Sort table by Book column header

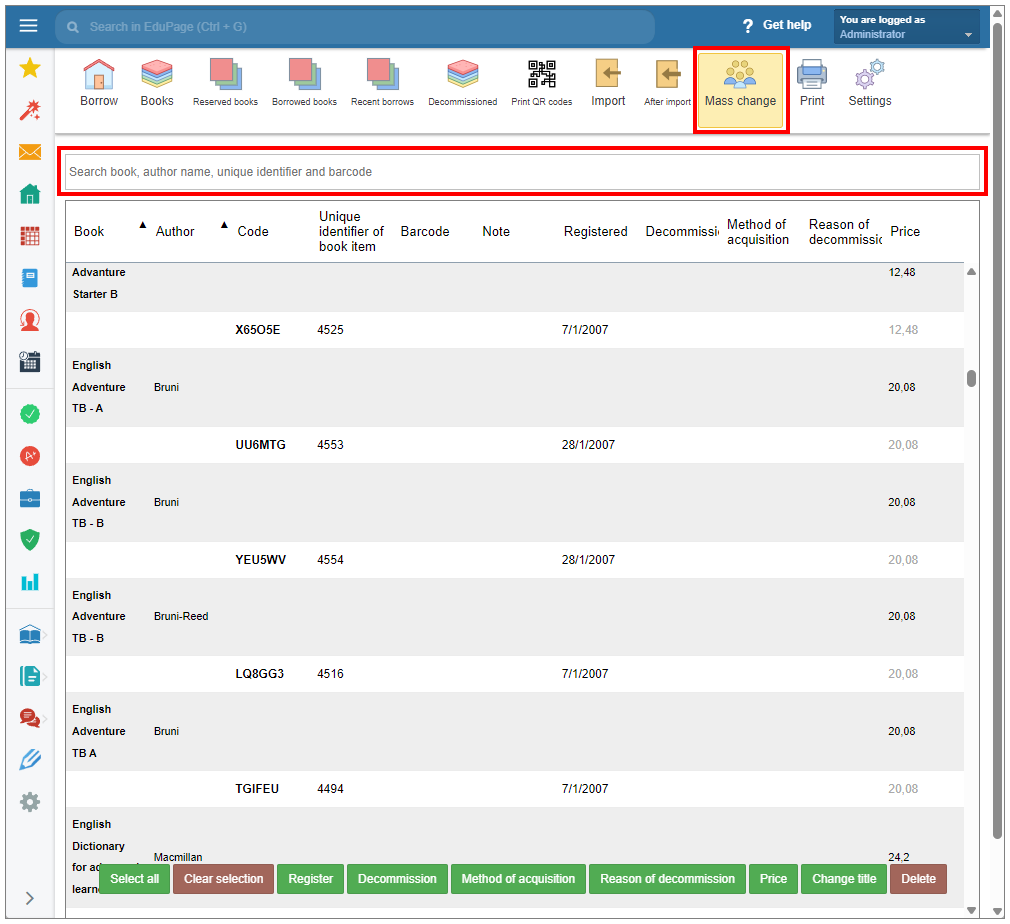click(x=89, y=231)
